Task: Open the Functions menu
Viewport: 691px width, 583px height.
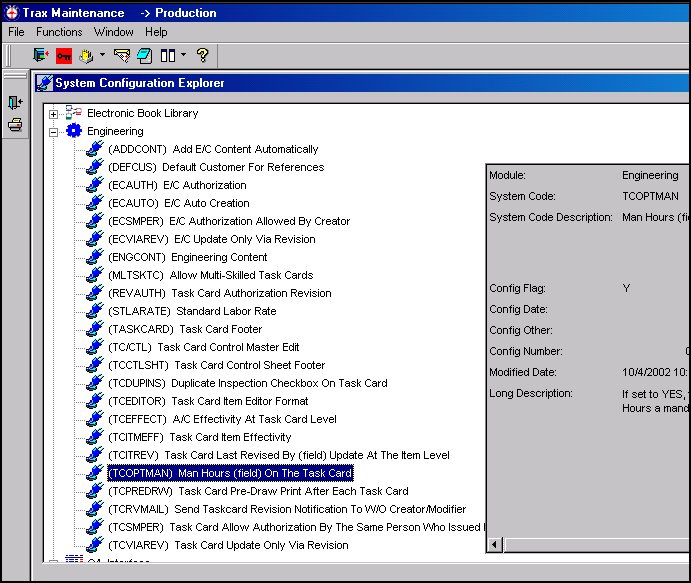Action: point(59,32)
